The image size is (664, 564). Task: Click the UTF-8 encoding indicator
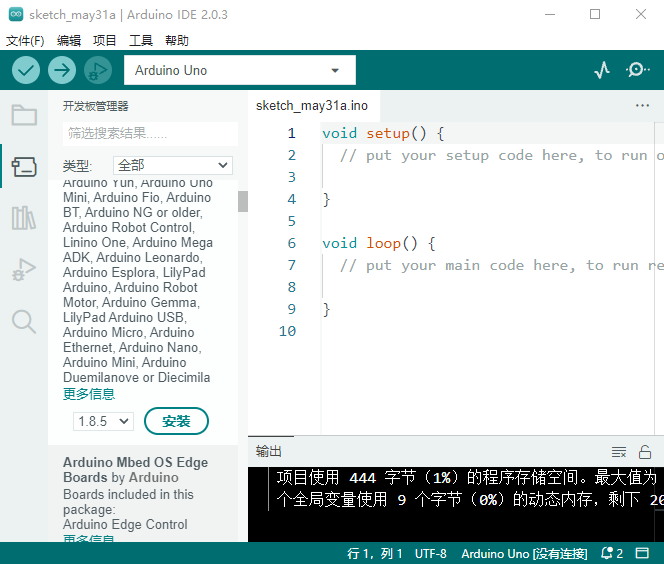(431, 553)
